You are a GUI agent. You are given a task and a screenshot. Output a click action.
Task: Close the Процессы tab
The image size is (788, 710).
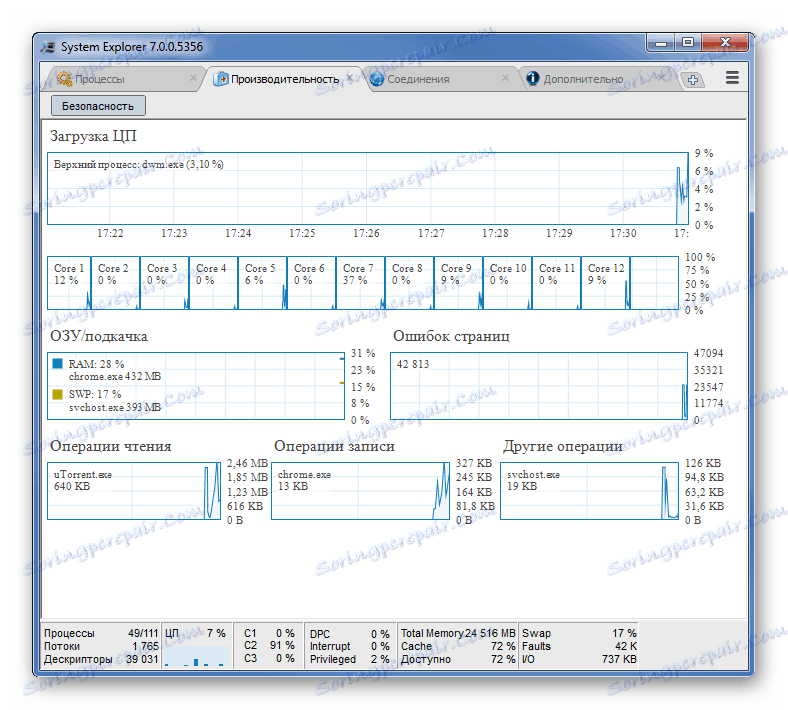point(193,78)
